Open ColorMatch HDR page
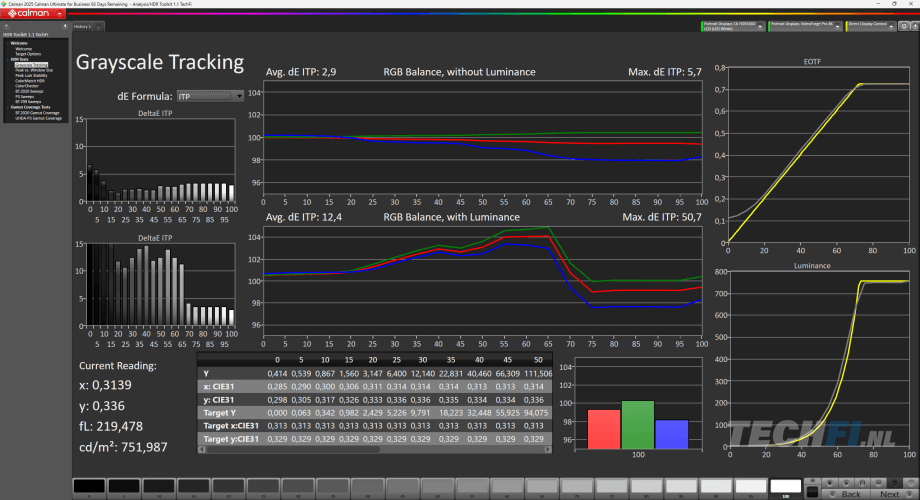The image size is (920, 500). (29, 80)
